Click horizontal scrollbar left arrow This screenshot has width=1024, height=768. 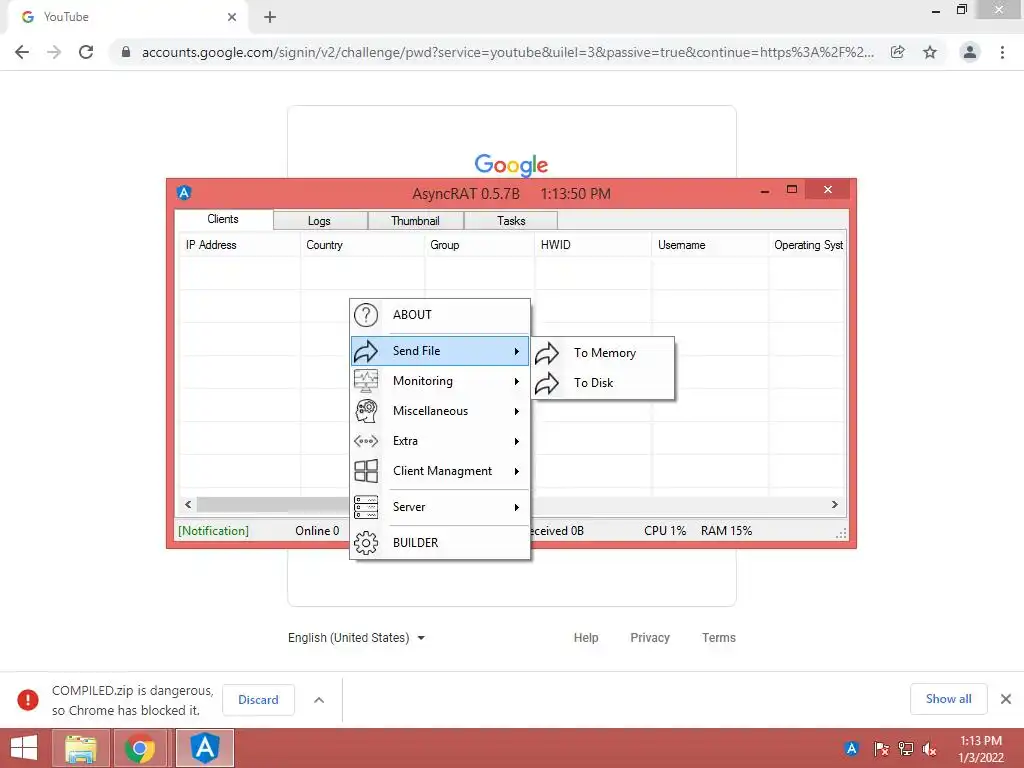tap(188, 505)
